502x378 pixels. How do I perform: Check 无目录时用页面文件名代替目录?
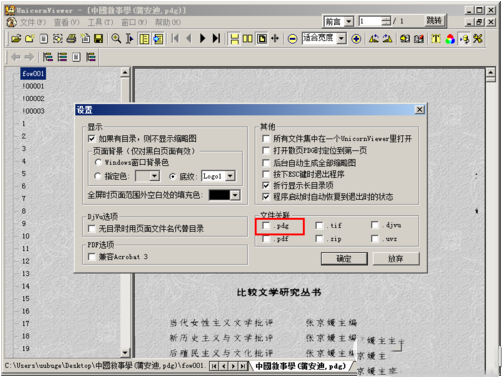(92, 229)
